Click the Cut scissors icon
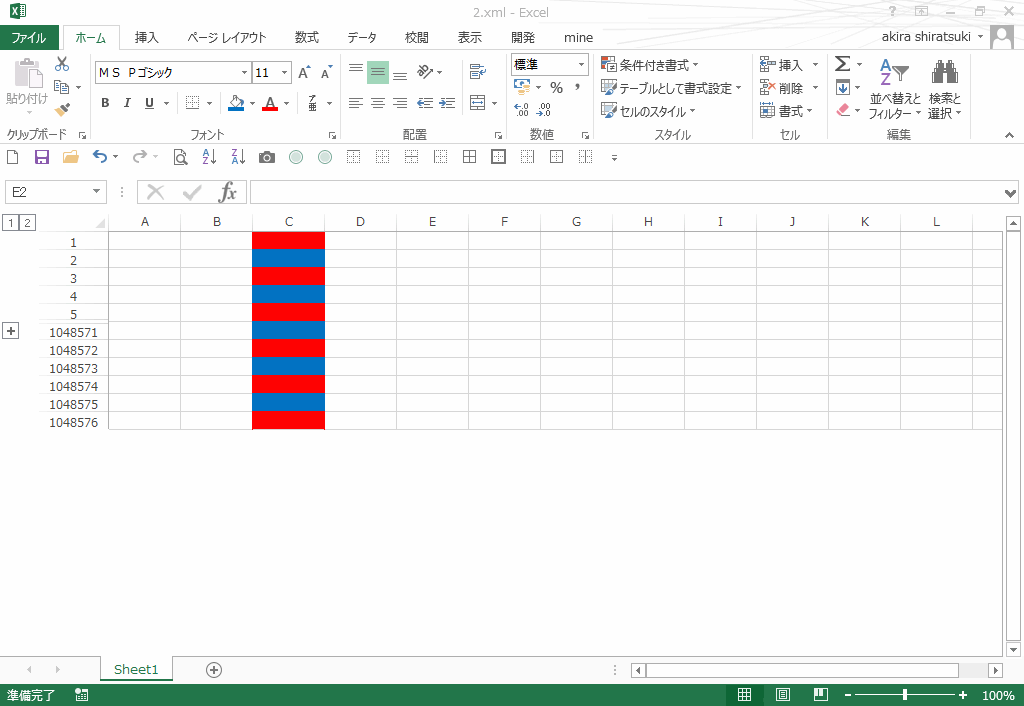 click(x=62, y=64)
